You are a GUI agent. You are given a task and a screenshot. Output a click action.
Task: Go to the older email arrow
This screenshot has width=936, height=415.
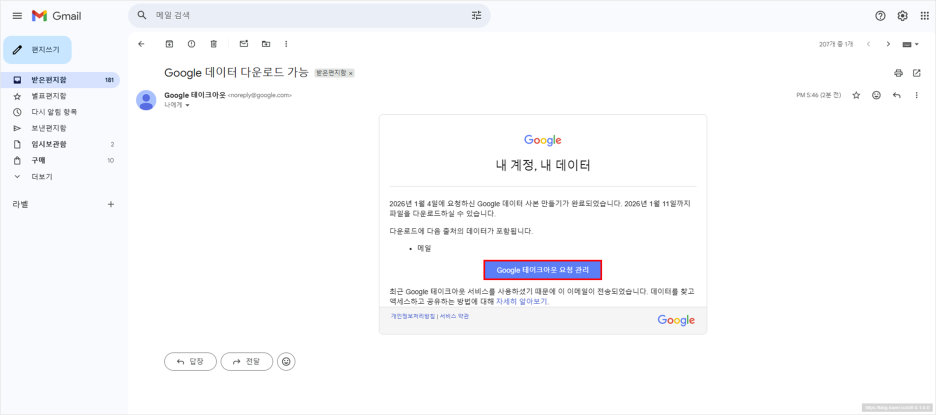pyautogui.click(x=888, y=44)
